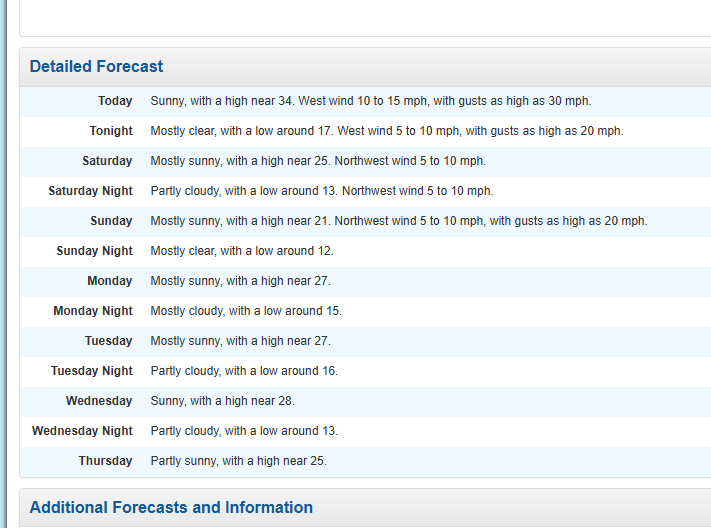The height and width of the screenshot is (528, 711).
Task: Click the Today forecast text with high near 34
Action: tap(371, 101)
